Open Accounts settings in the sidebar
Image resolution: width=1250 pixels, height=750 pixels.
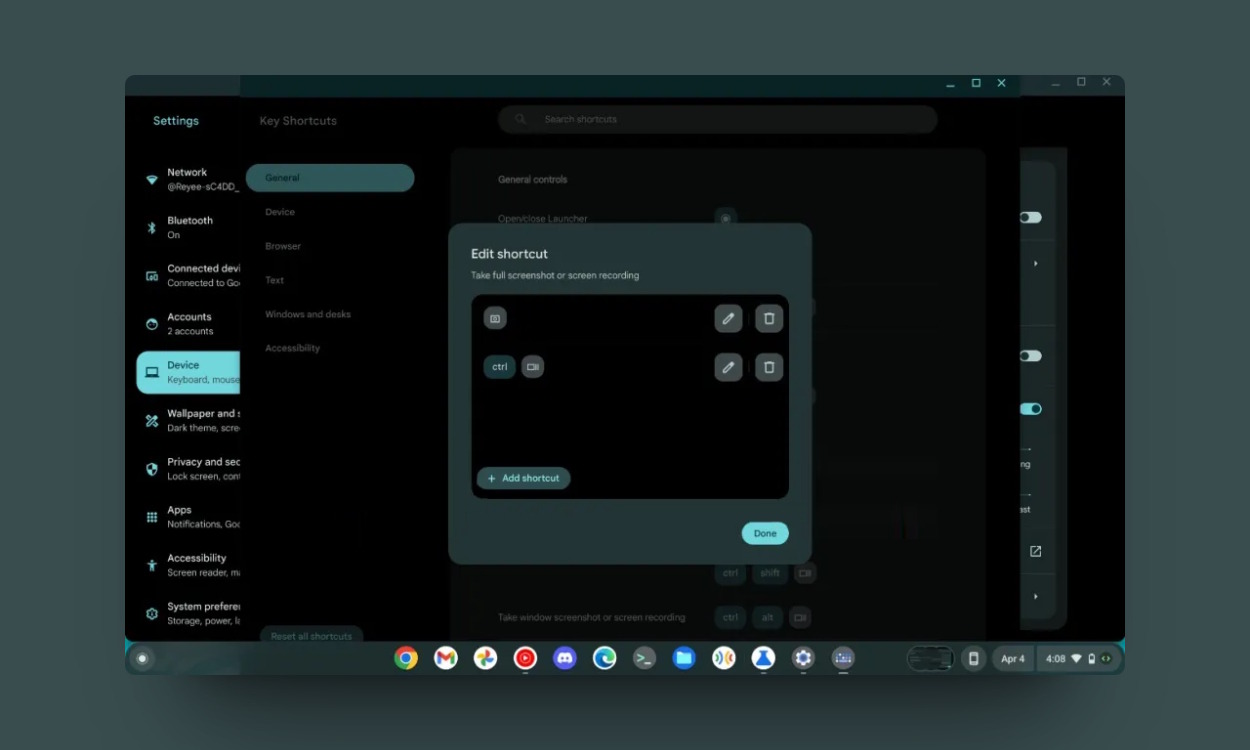(190, 323)
